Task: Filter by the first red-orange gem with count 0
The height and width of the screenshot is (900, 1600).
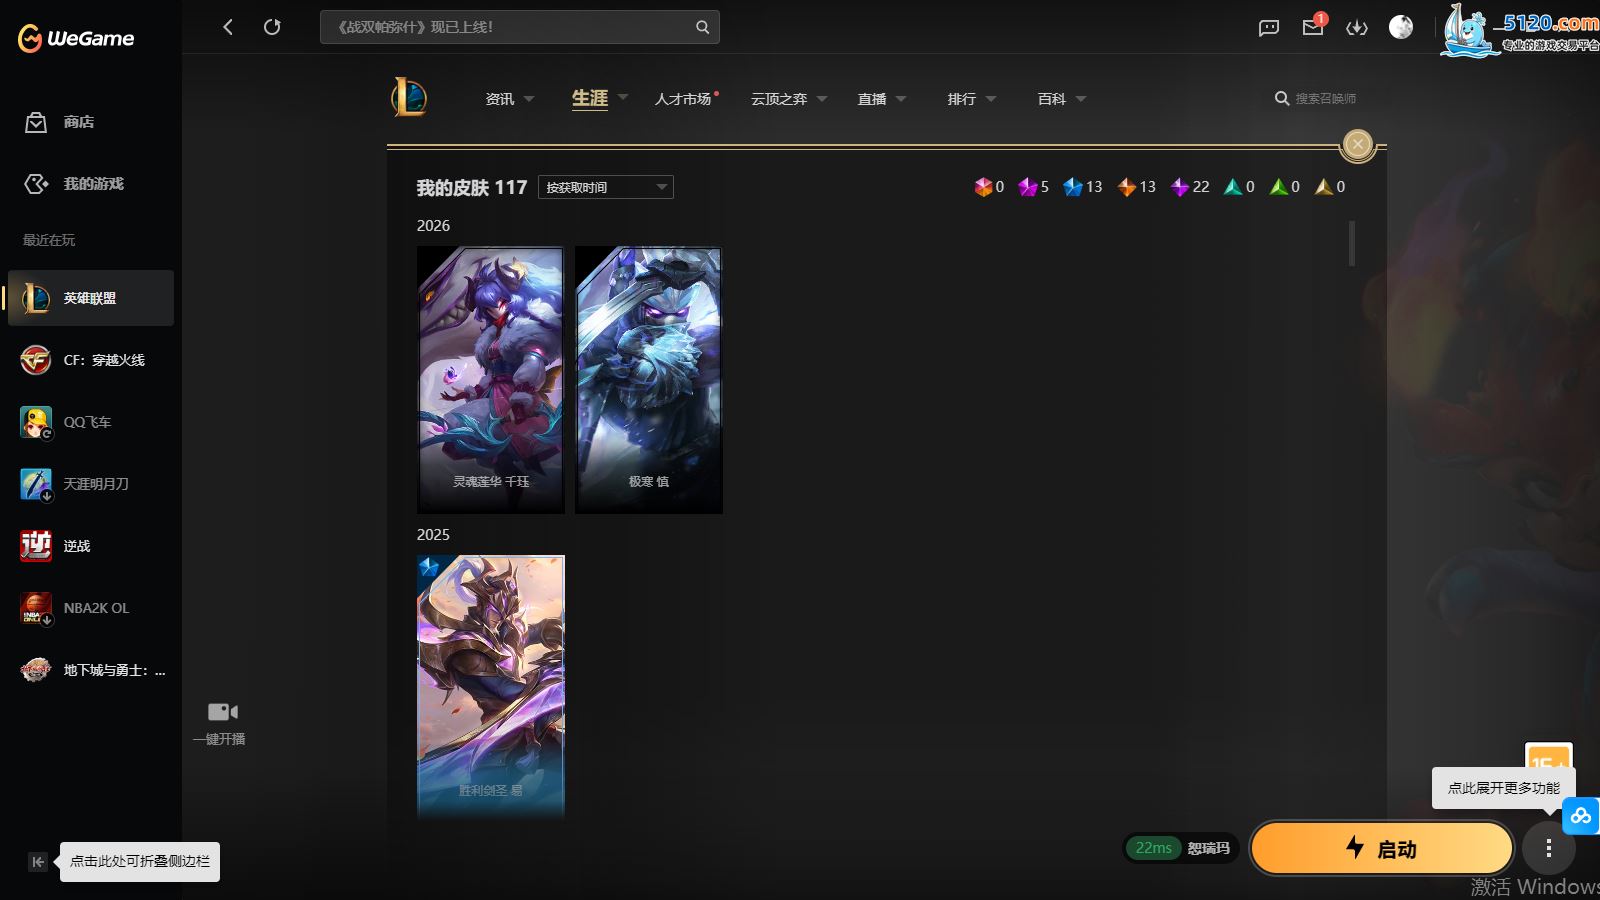Action: (983, 187)
